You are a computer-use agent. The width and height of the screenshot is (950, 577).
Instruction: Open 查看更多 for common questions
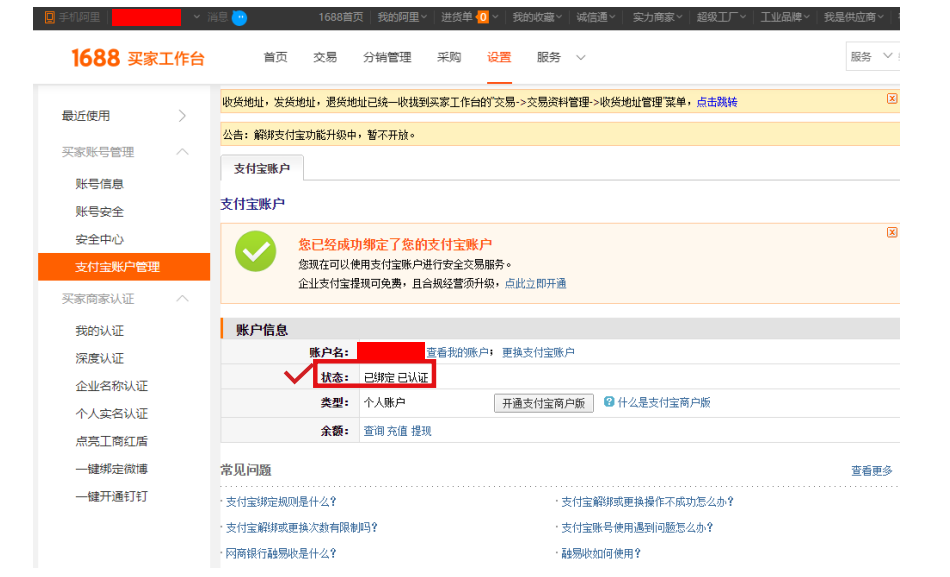(x=871, y=470)
